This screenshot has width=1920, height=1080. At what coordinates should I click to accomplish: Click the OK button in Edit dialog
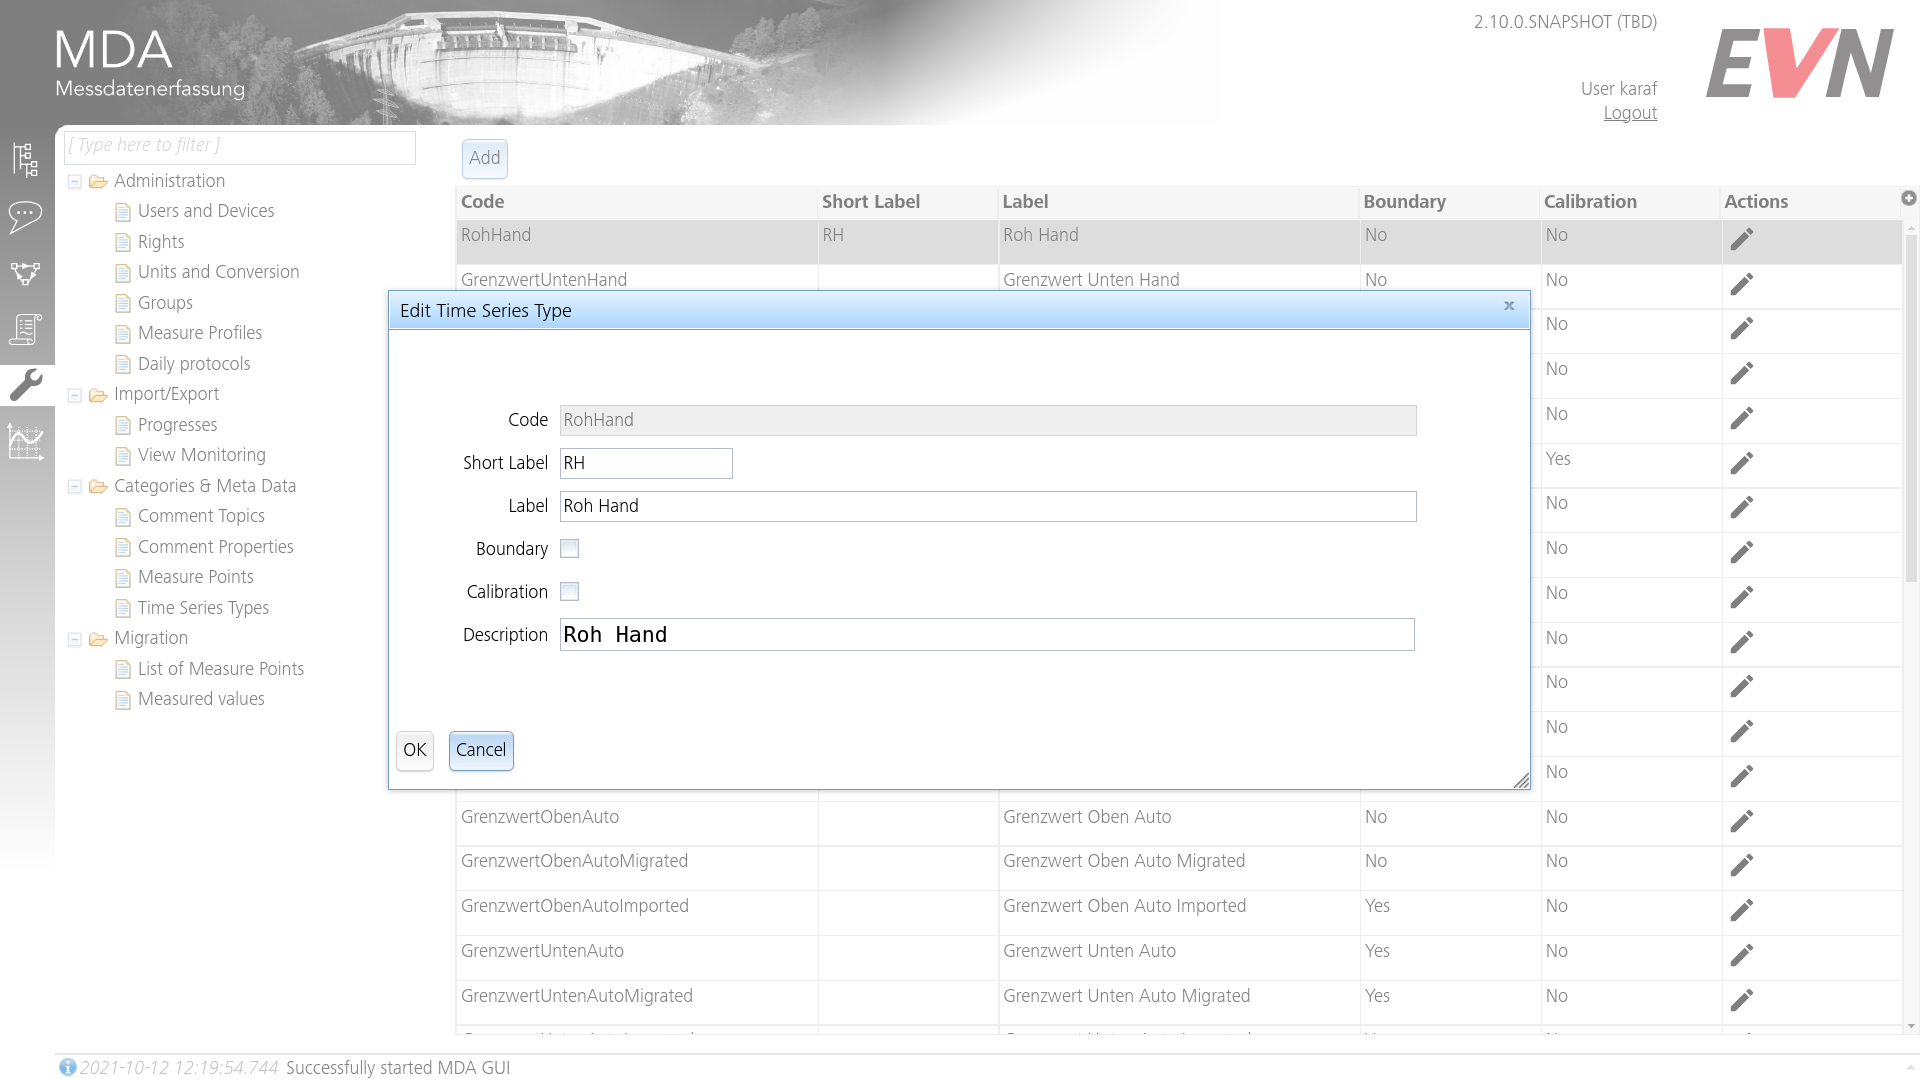[x=415, y=750]
